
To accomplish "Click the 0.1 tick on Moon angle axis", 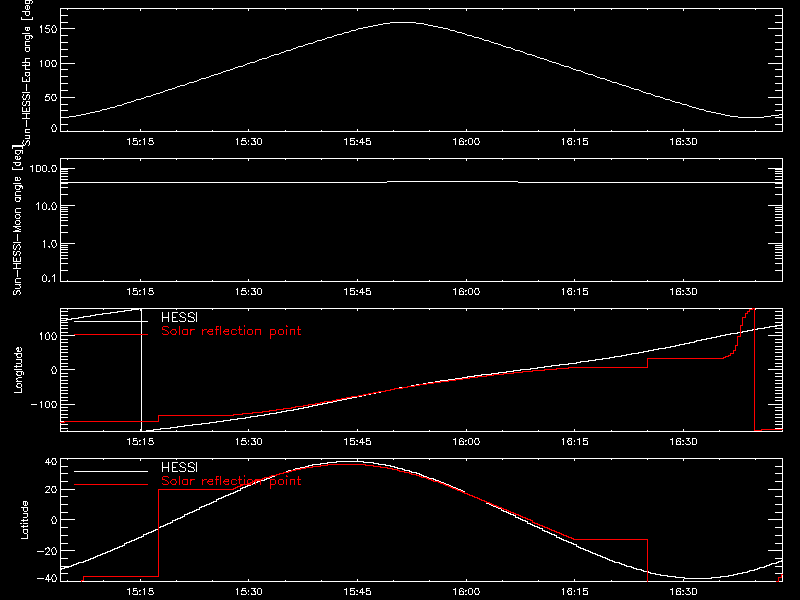I will coord(49,278).
